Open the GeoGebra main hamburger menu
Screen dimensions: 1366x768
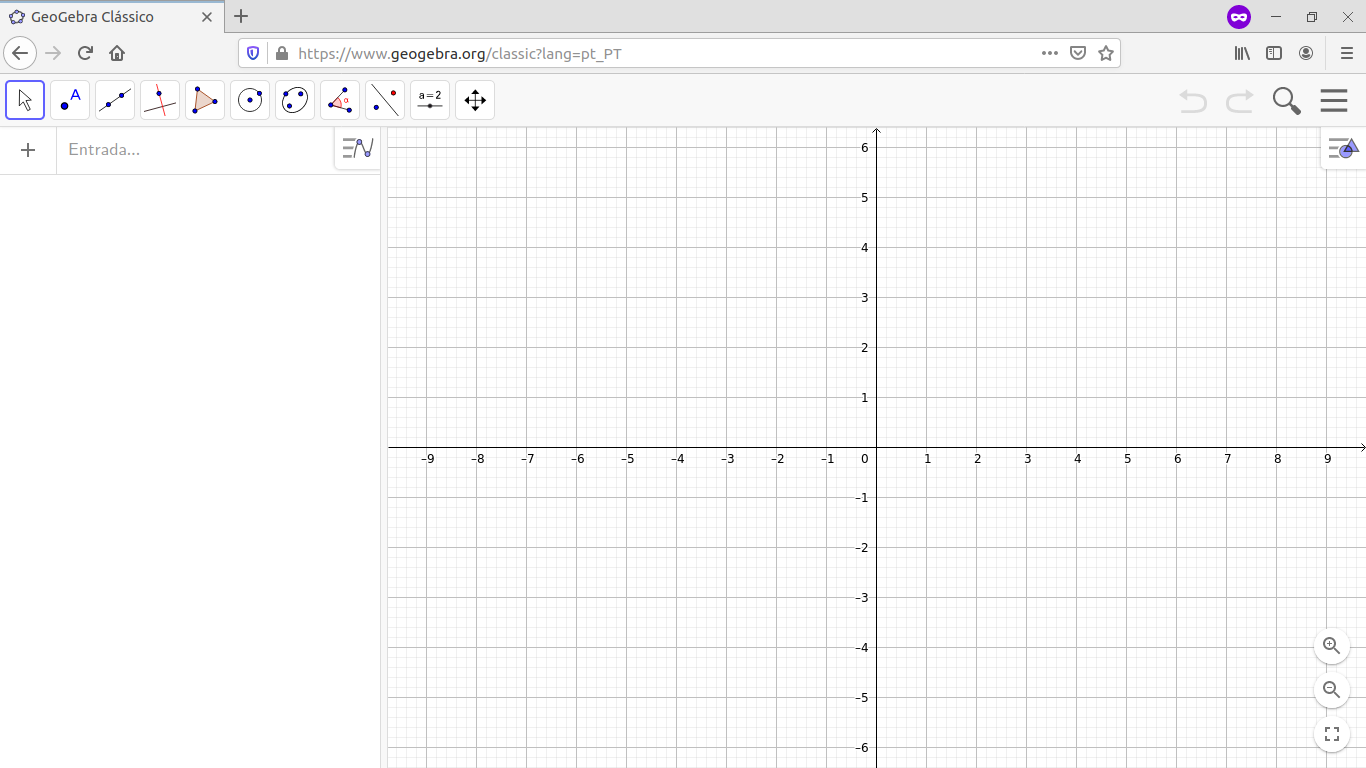point(1334,100)
